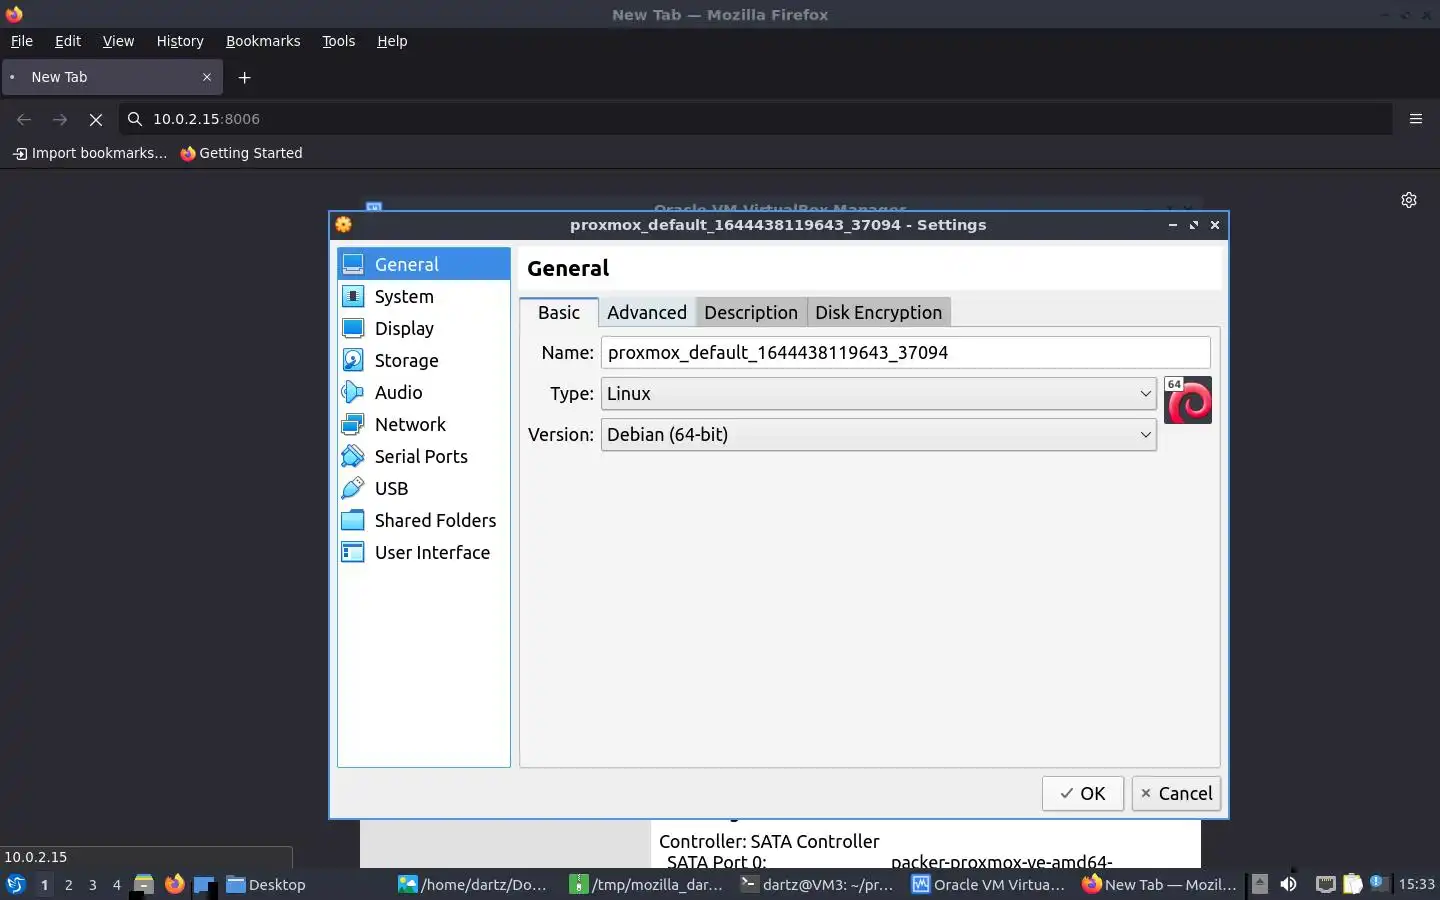The height and width of the screenshot is (900, 1440).
Task: Click Cancel to discard settings
Action: [x=1176, y=793]
